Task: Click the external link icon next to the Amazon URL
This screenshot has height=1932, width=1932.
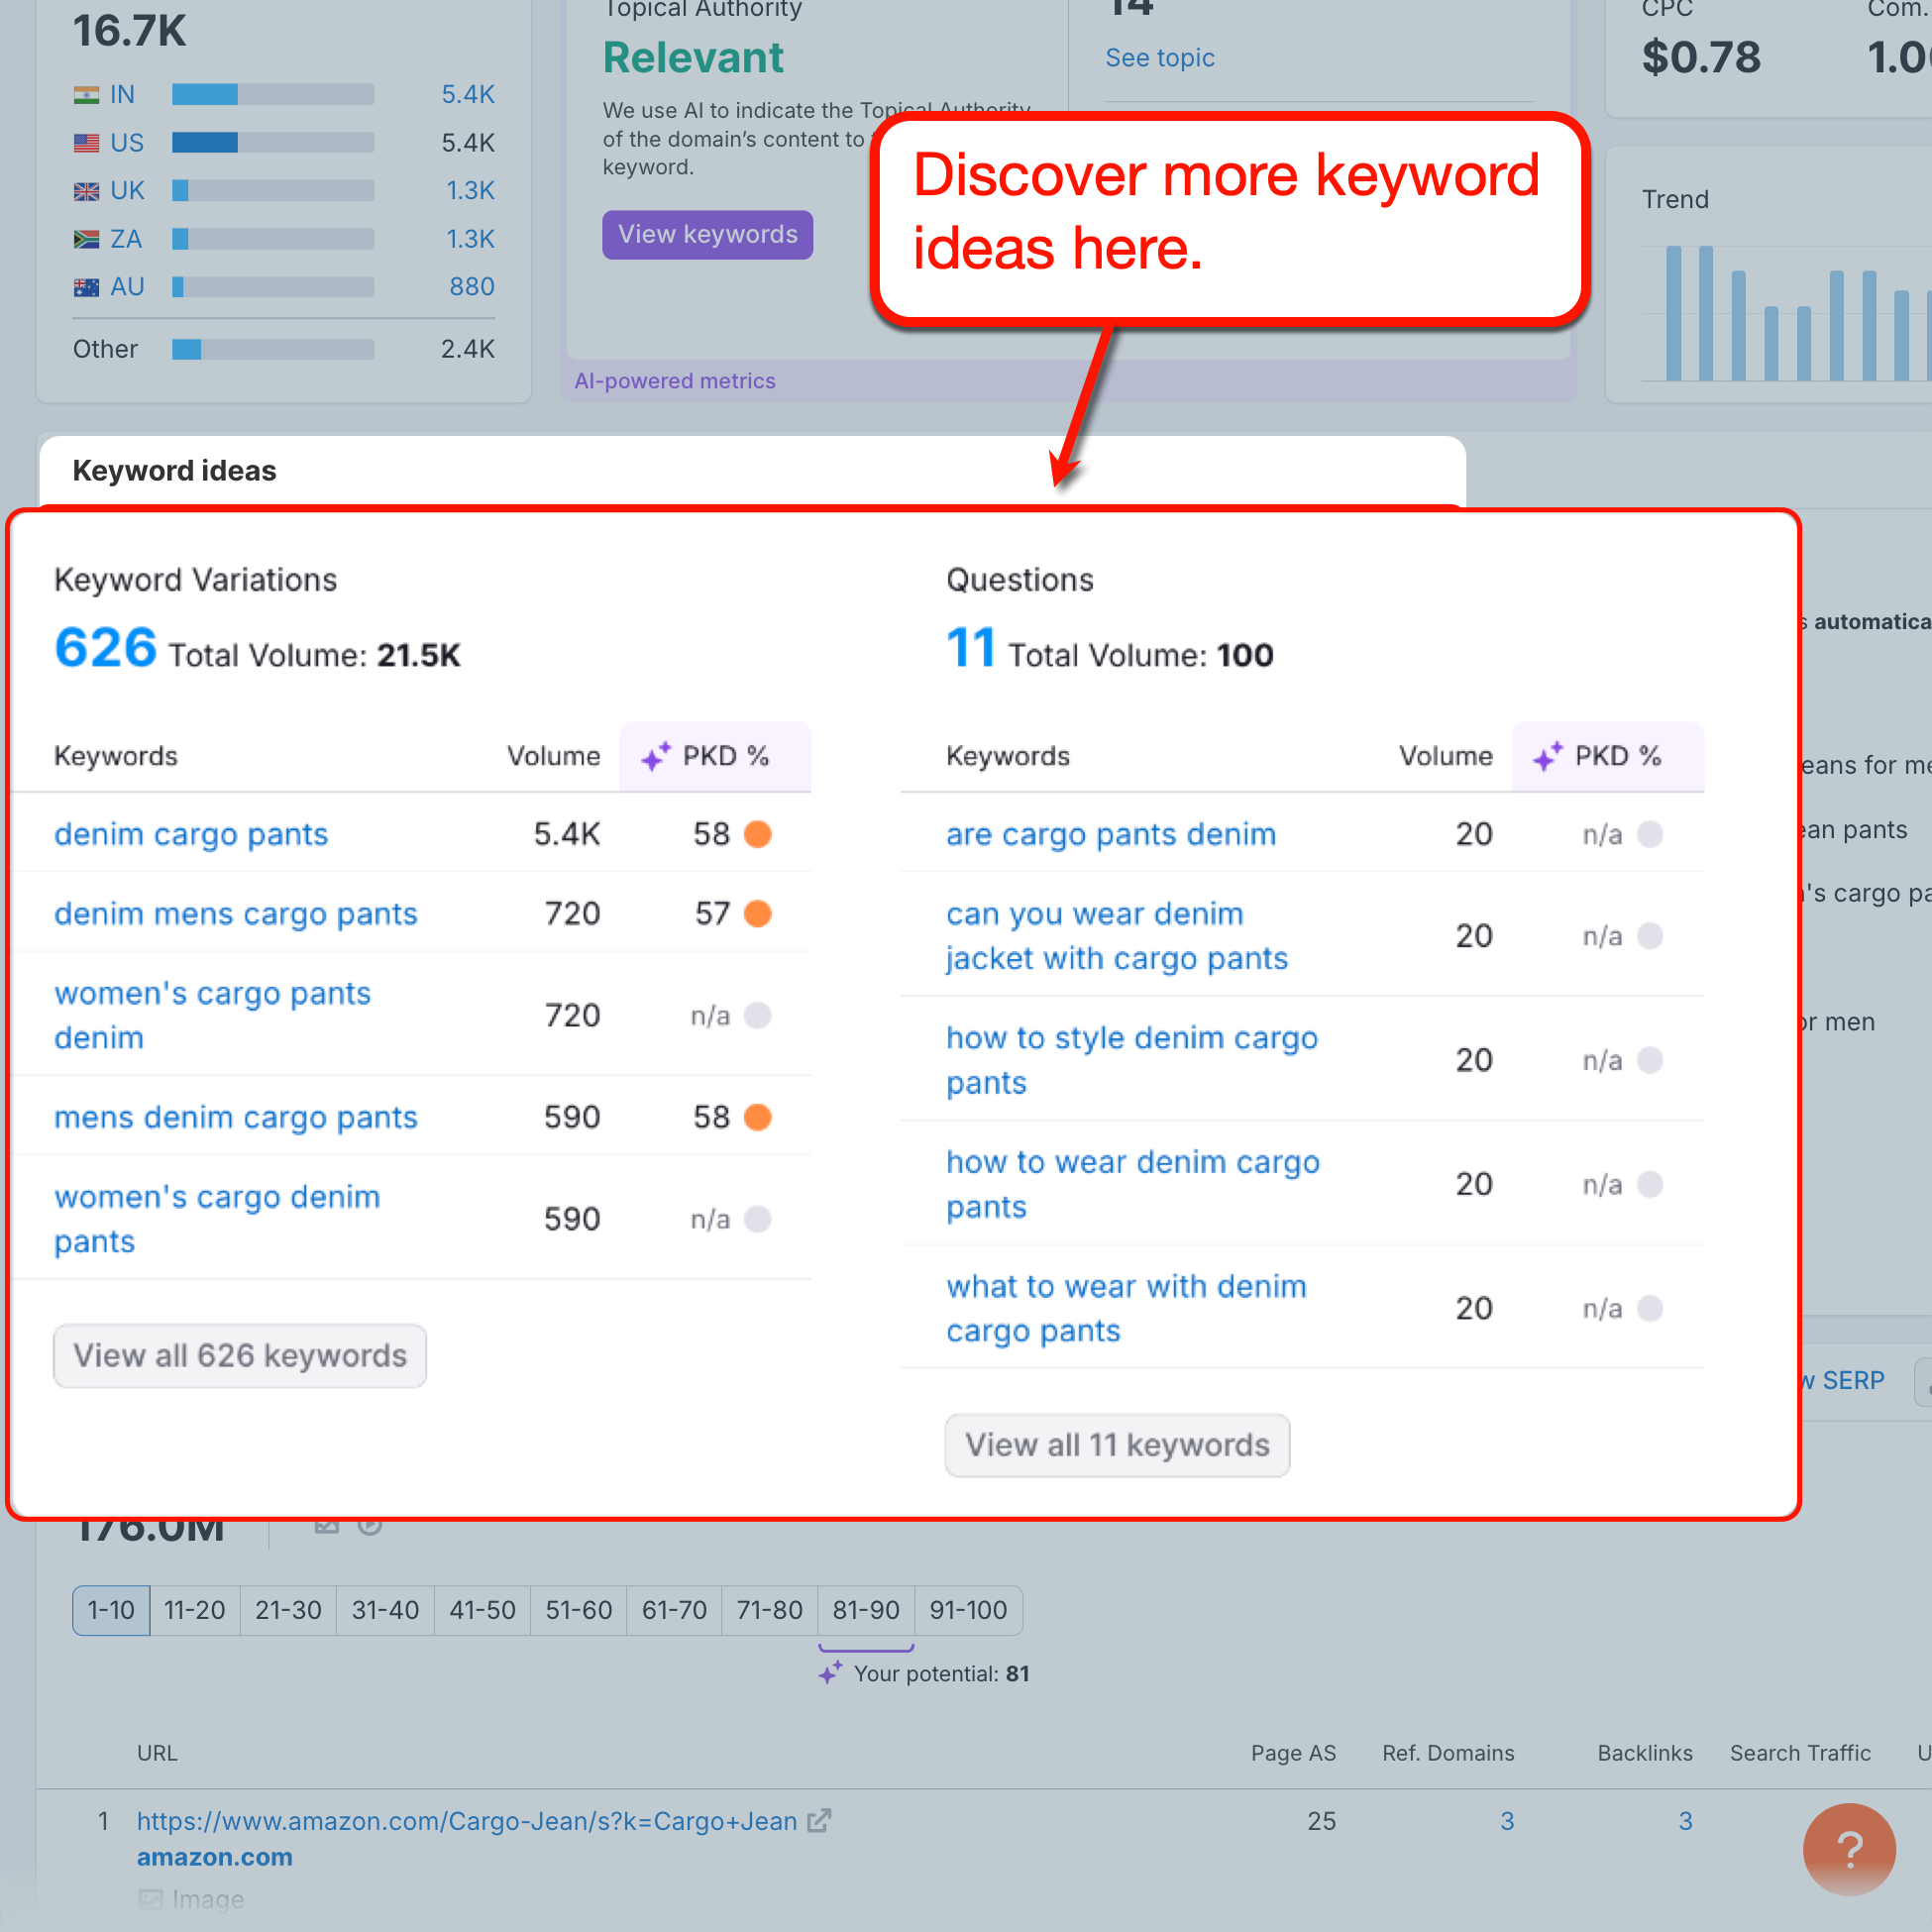Action: coord(820,1820)
